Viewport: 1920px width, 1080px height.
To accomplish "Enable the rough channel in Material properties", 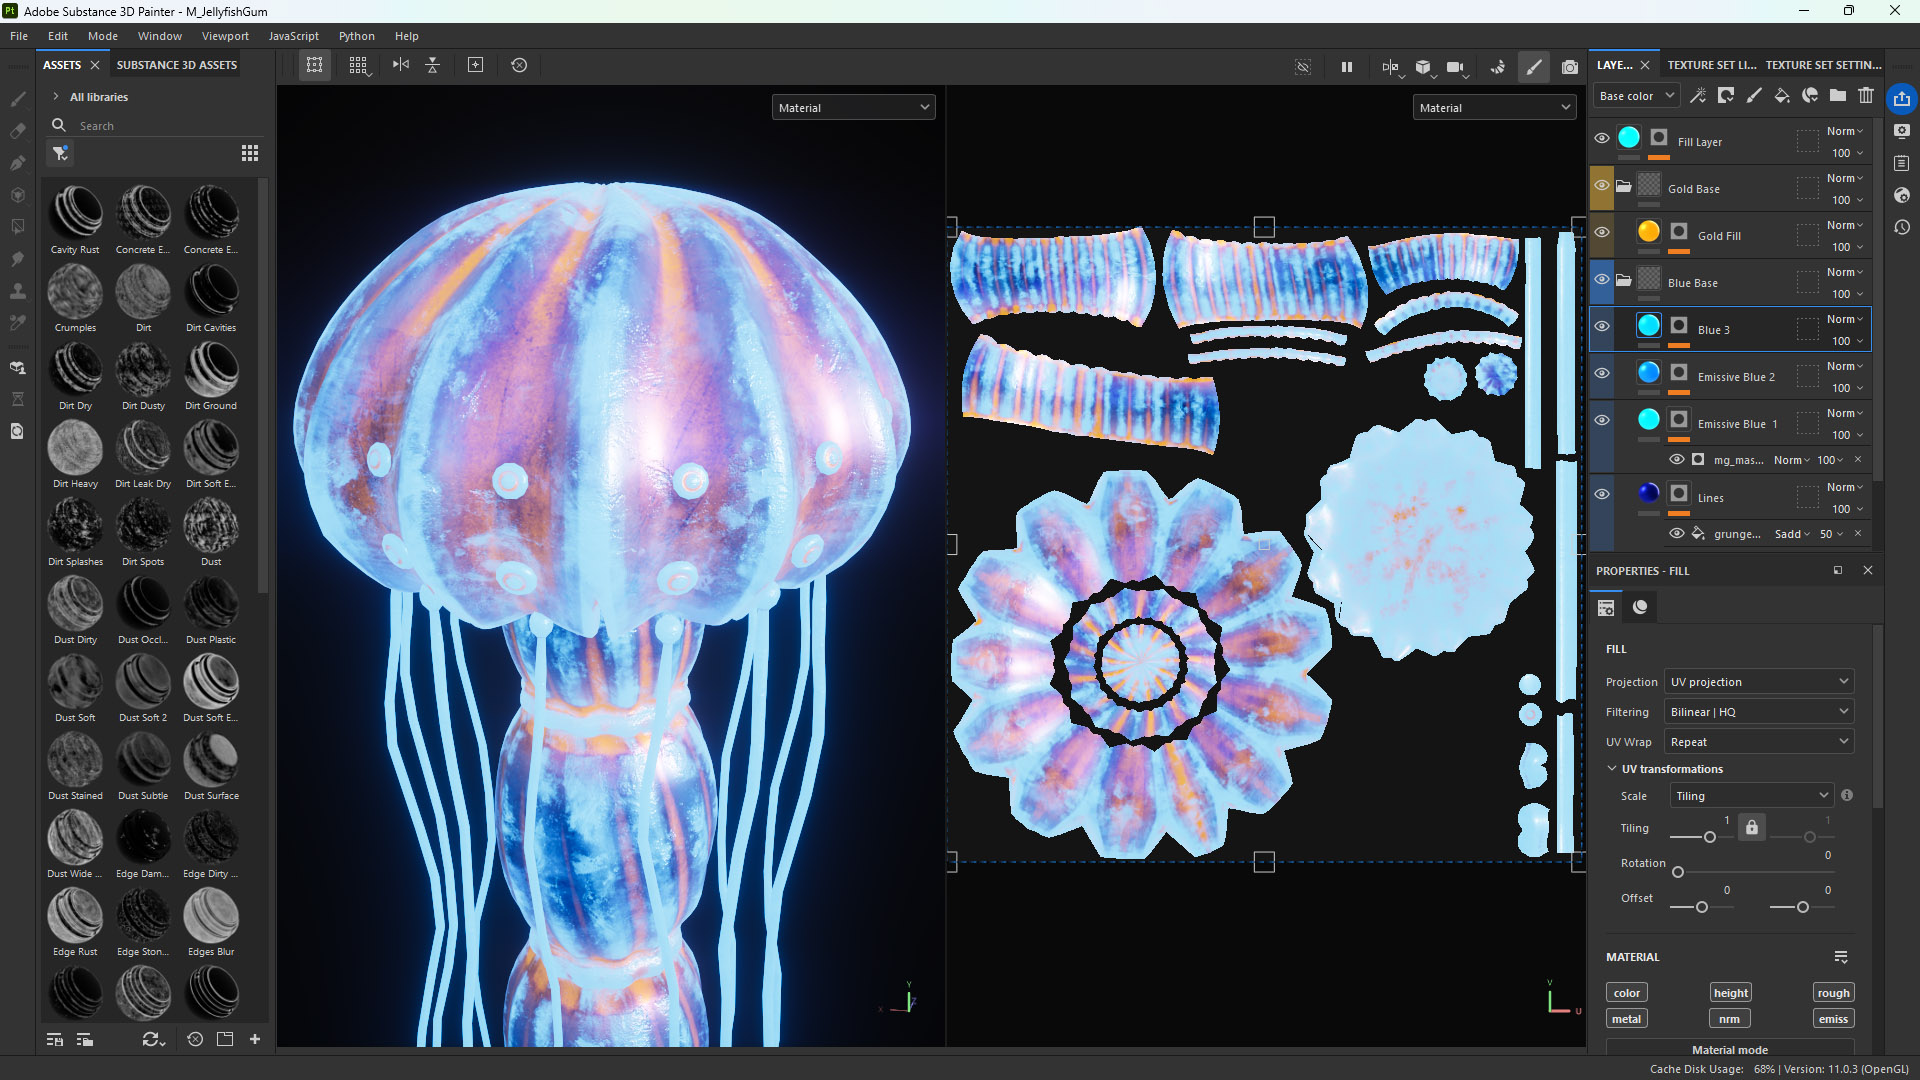I will 1833,992.
